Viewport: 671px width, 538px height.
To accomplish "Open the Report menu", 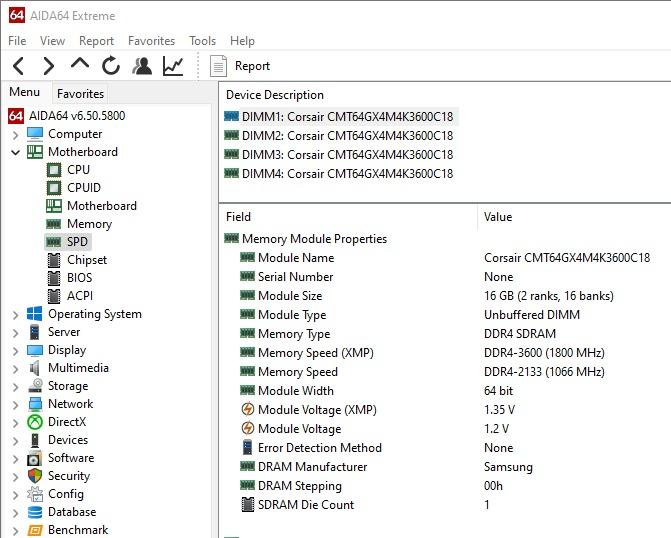I will 96,41.
